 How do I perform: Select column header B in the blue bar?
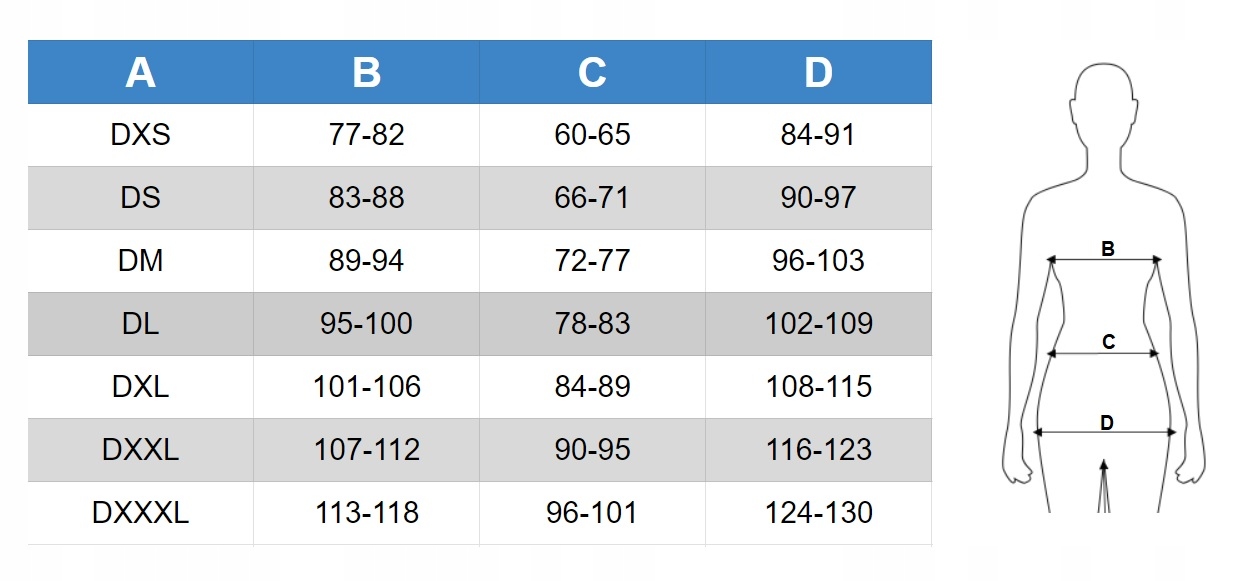(x=366, y=72)
